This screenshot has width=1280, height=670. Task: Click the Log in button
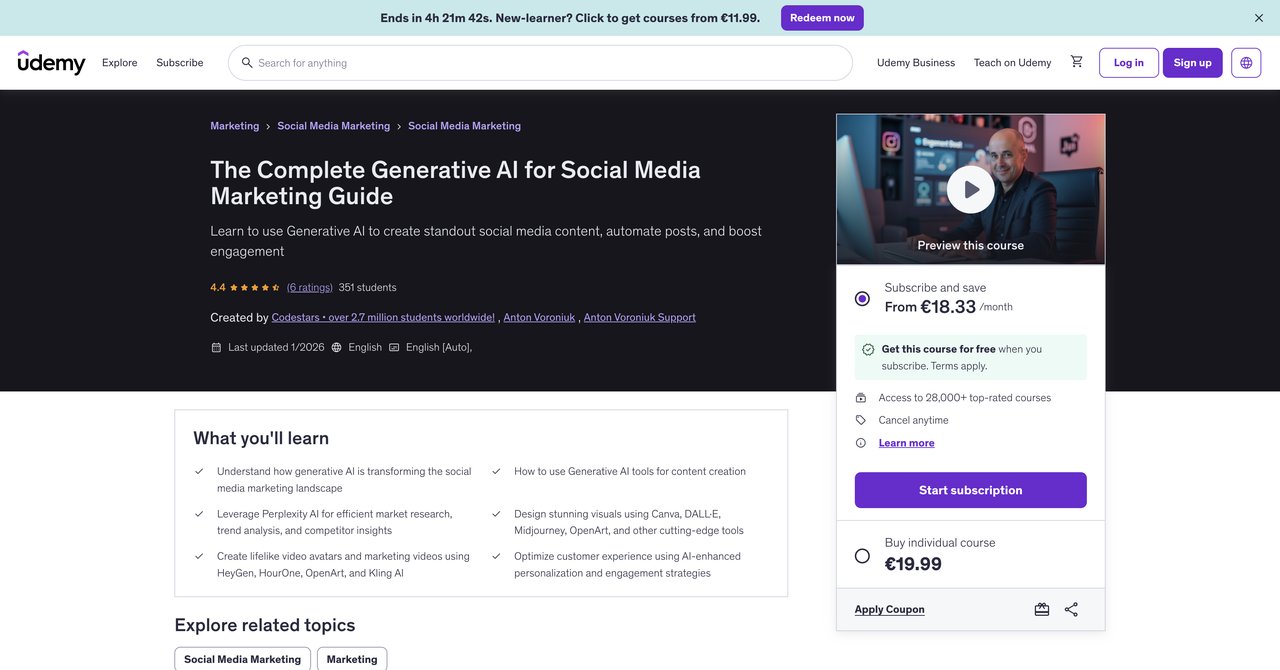coord(1129,63)
